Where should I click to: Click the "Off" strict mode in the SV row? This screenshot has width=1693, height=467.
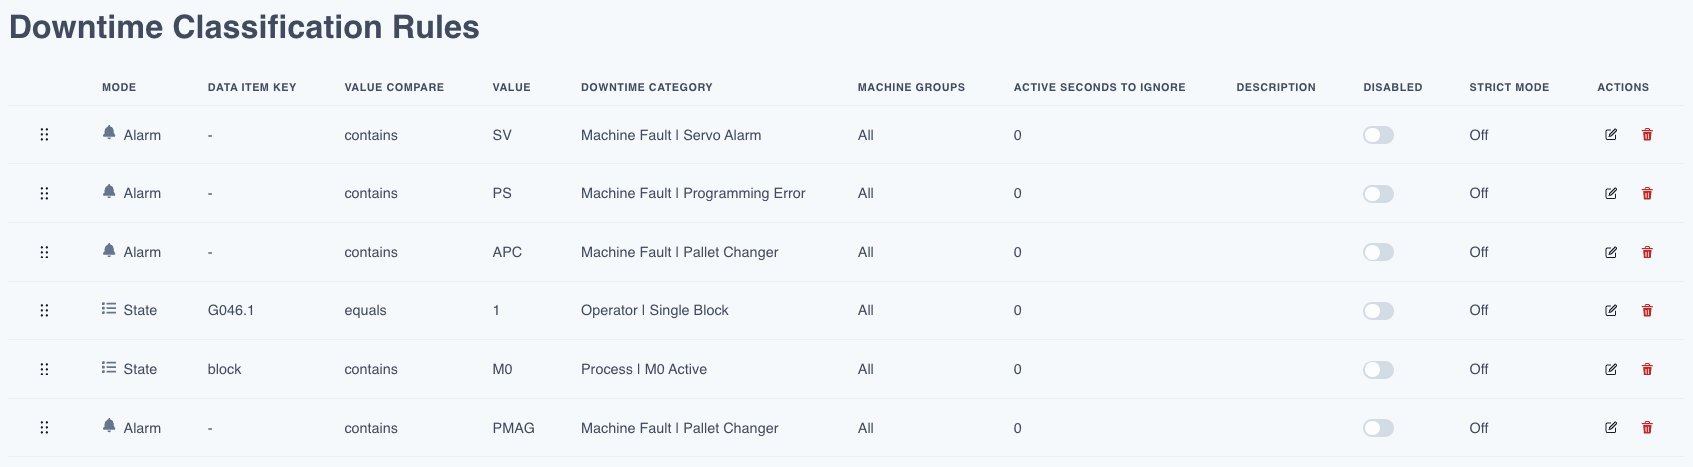point(1479,135)
